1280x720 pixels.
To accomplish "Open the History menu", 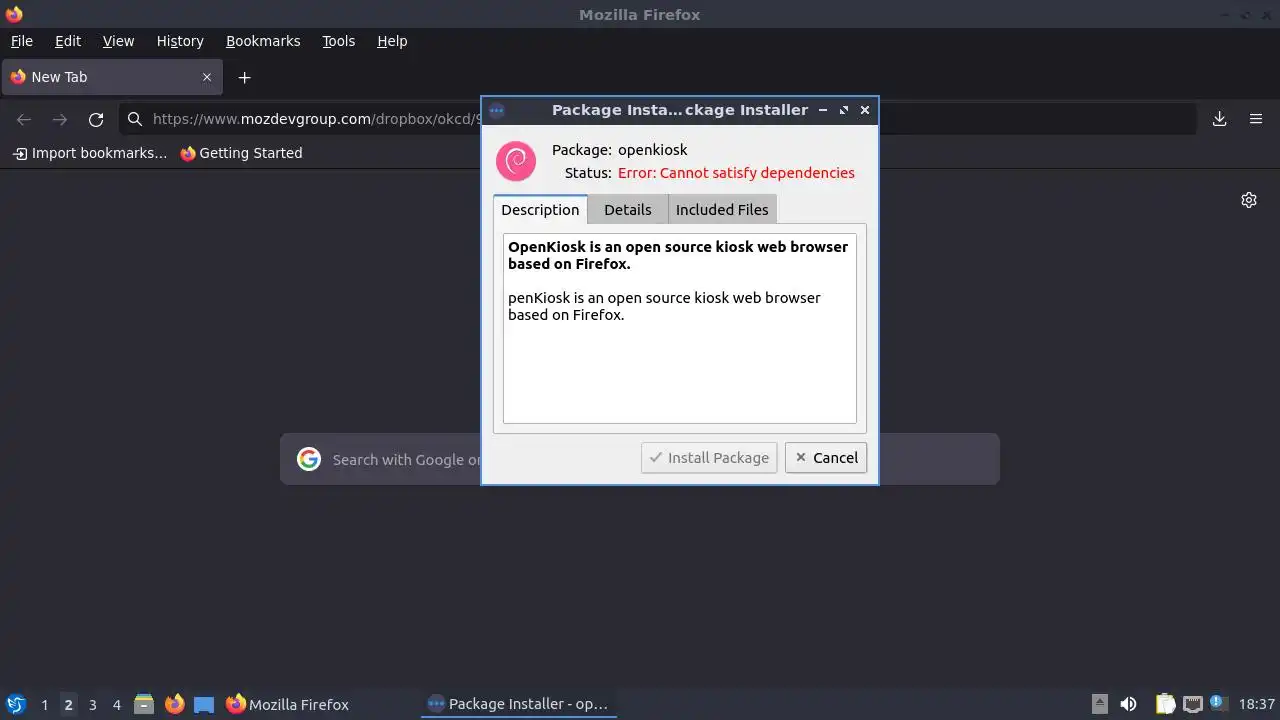I will [x=180, y=41].
